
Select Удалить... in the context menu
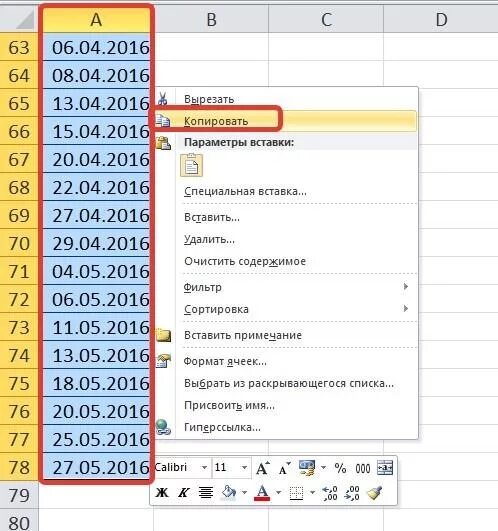[209, 239]
